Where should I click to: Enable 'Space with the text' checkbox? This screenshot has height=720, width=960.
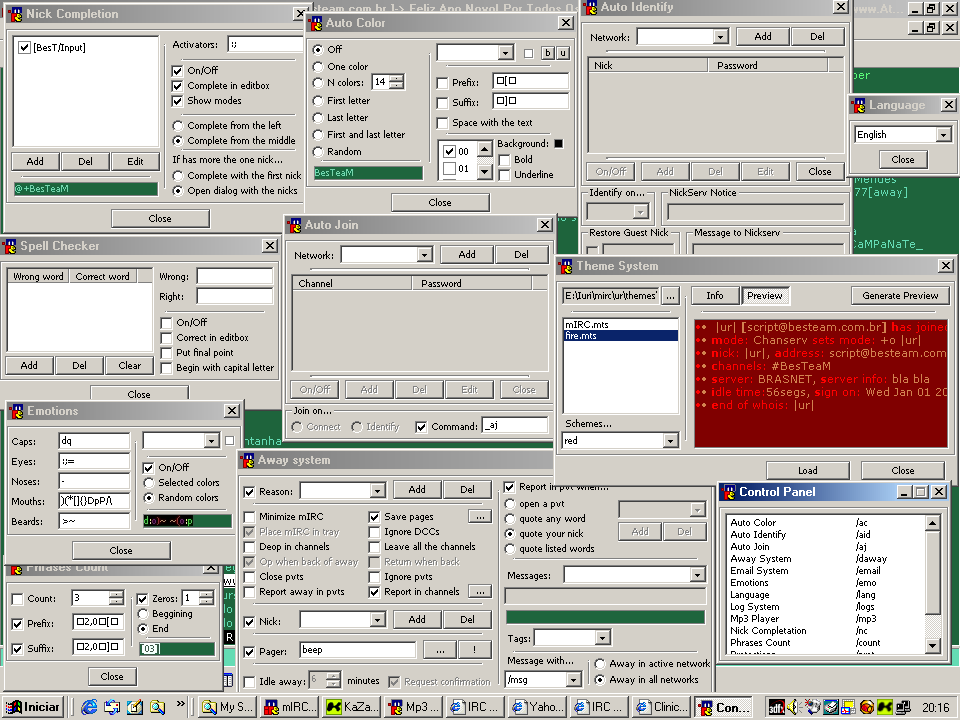point(443,123)
